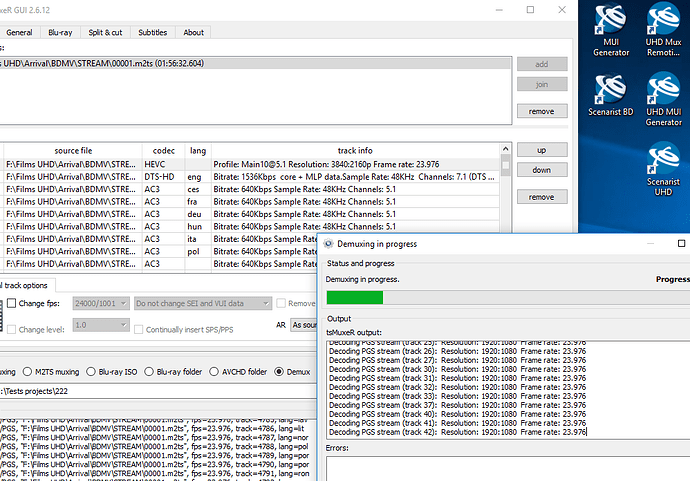This screenshot has width=690, height=481.
Task: Click inside the Errors text box
Action: coord(508,468)
